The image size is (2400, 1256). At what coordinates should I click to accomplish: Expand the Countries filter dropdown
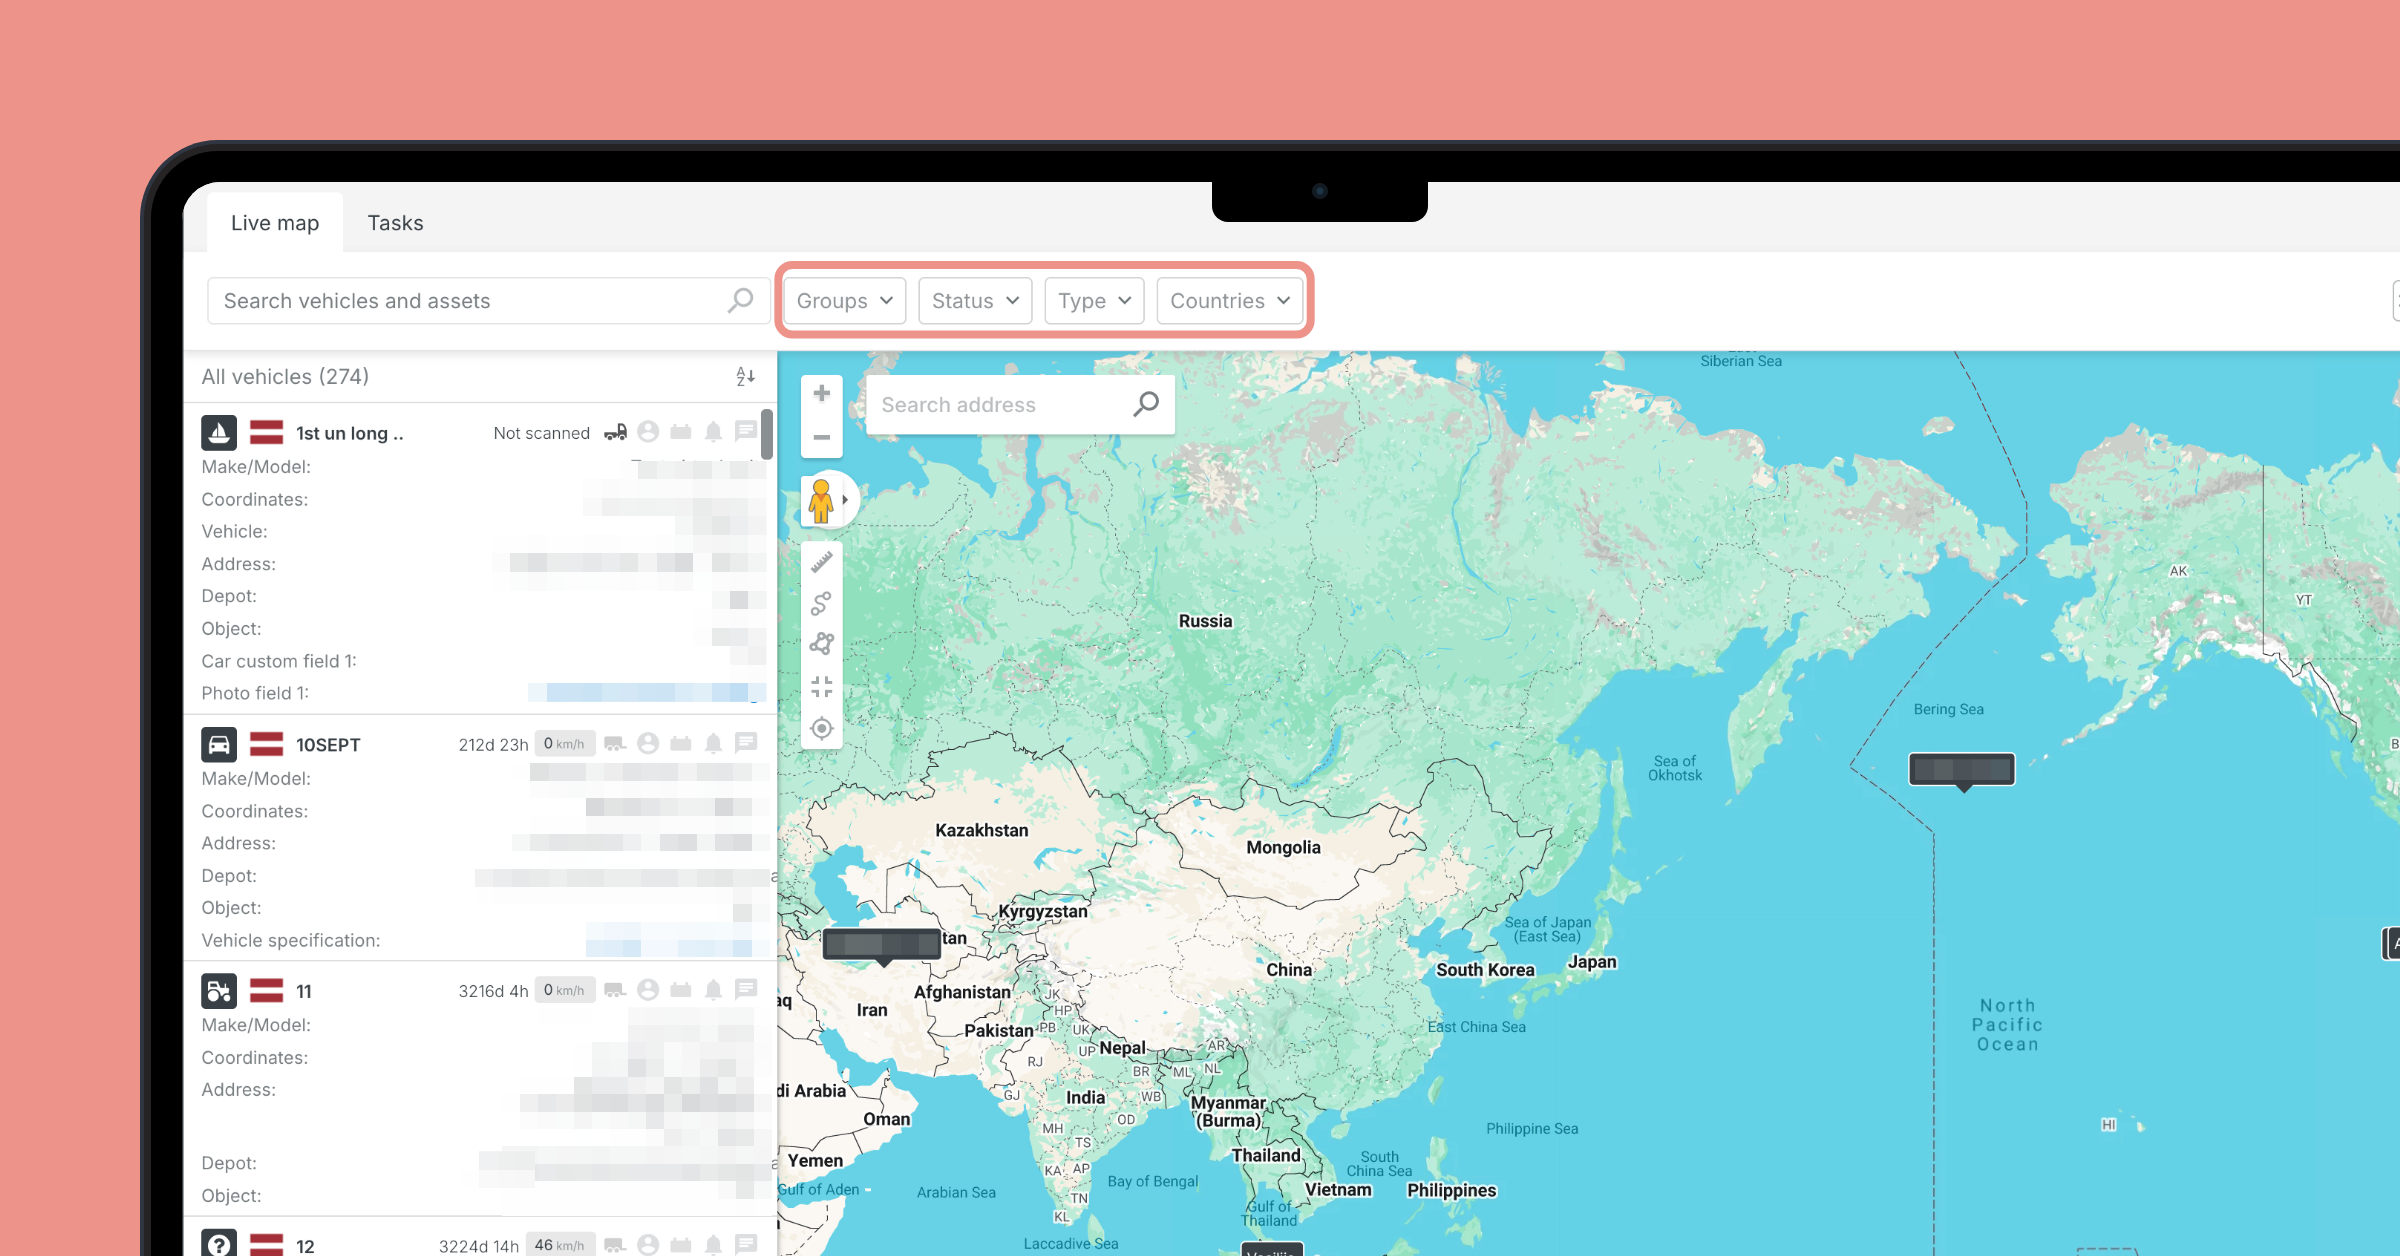1230,301
